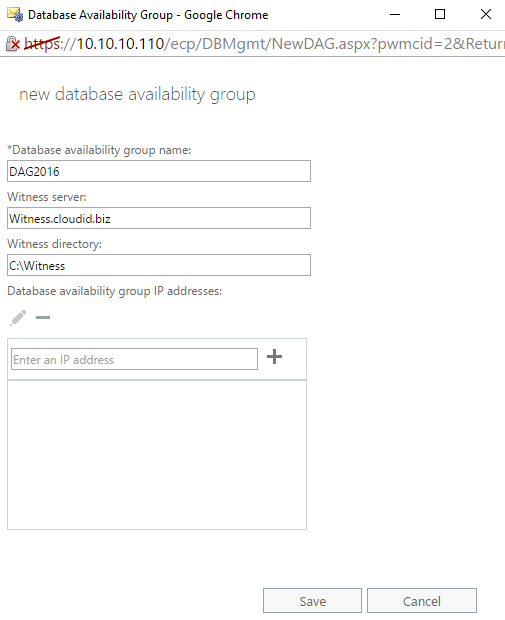Minimize the Chrome window
Viewport: 505px width, 620px height.
395,15
